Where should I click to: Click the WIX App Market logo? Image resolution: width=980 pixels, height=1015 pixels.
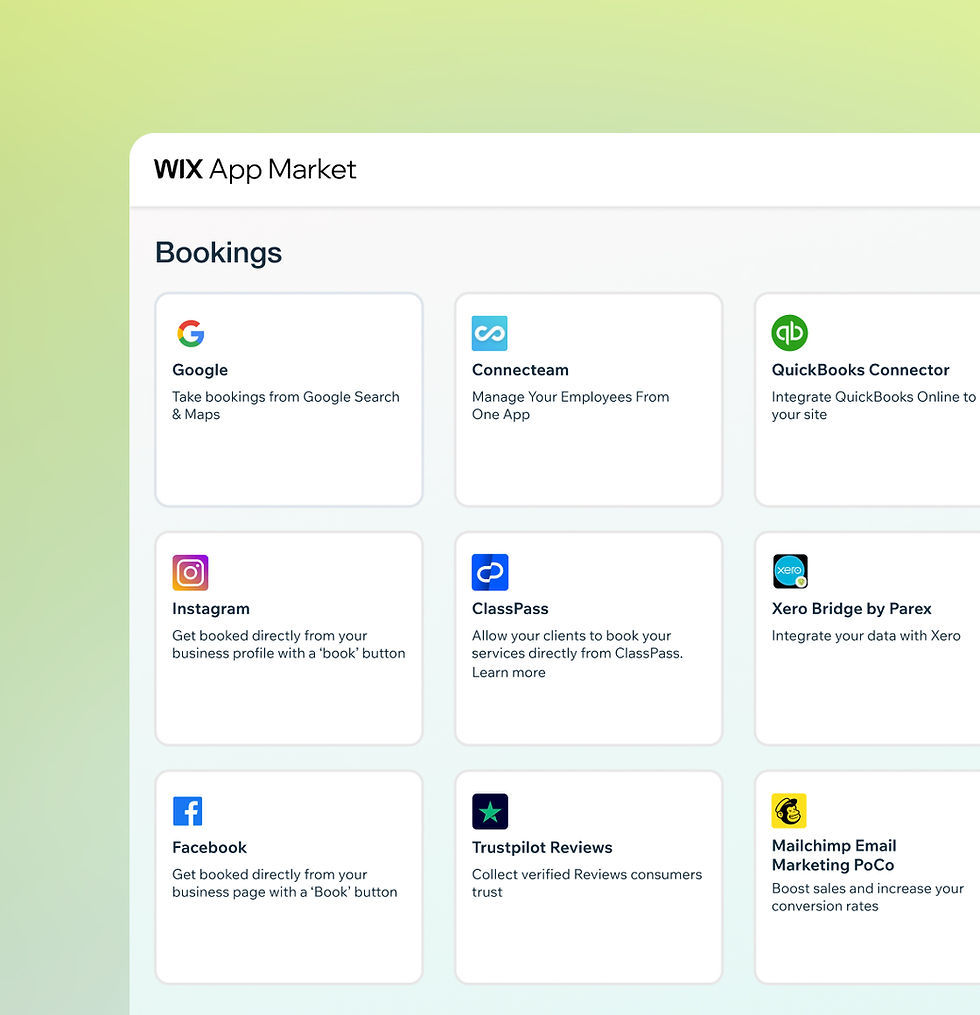[255, 170]
